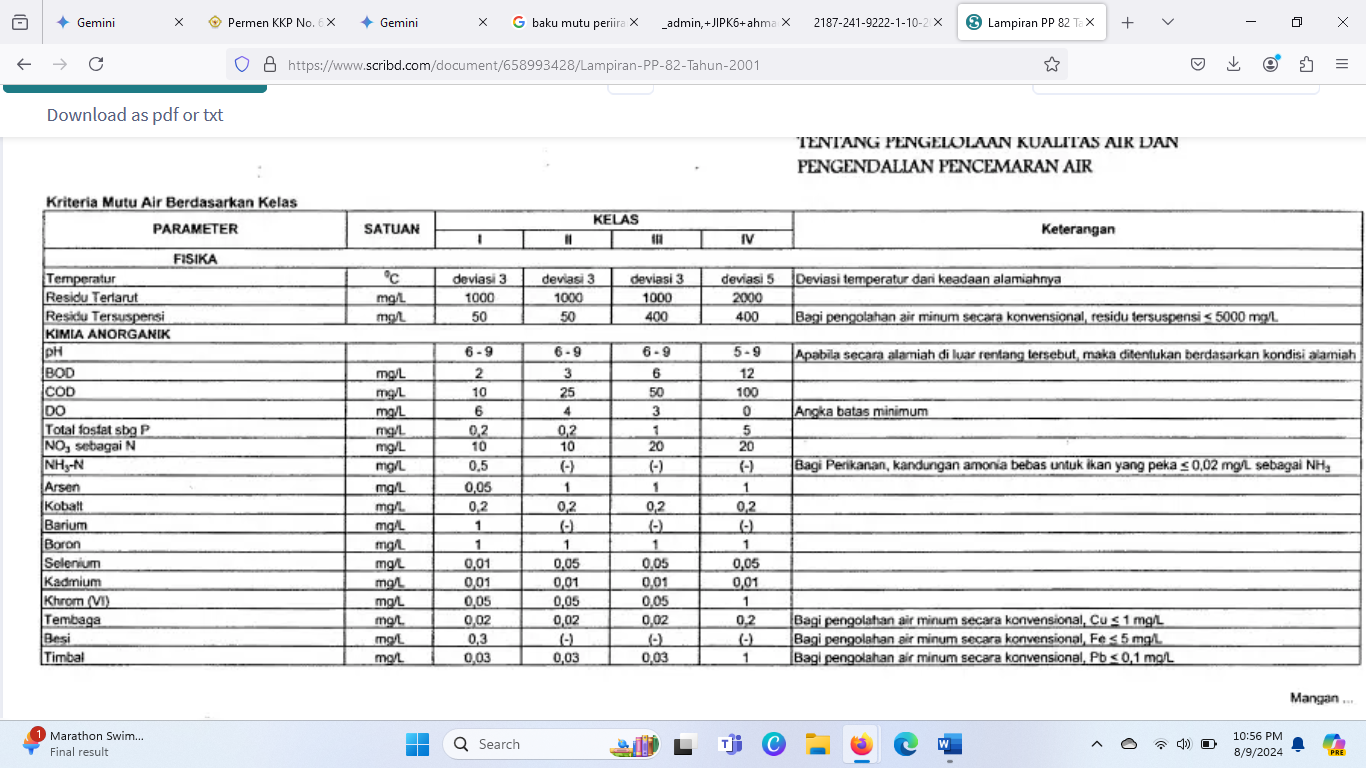Open the spiral C app on taskbar

[774, 744]
